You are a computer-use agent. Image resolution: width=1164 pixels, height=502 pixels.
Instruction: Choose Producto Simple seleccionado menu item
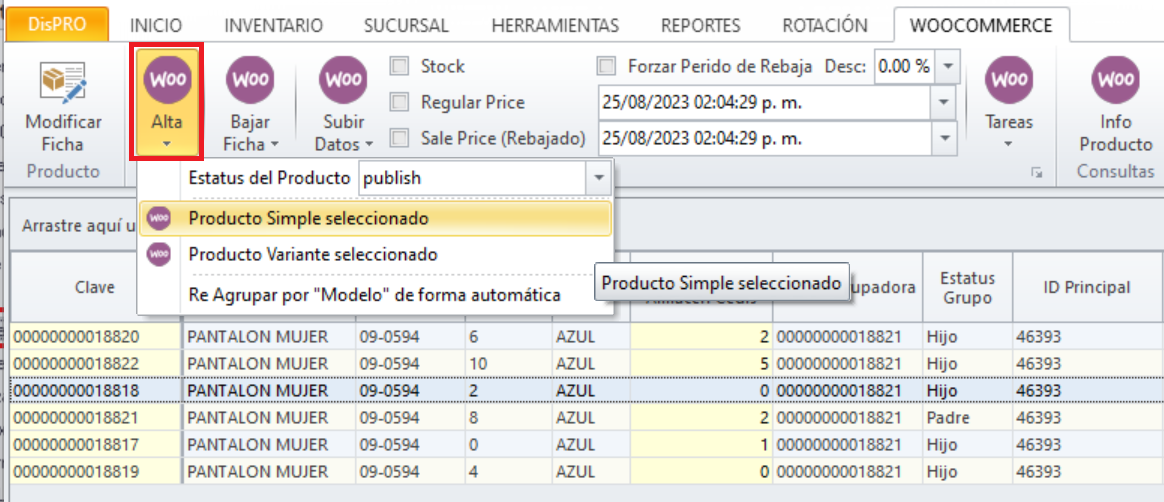click(375, 218)
